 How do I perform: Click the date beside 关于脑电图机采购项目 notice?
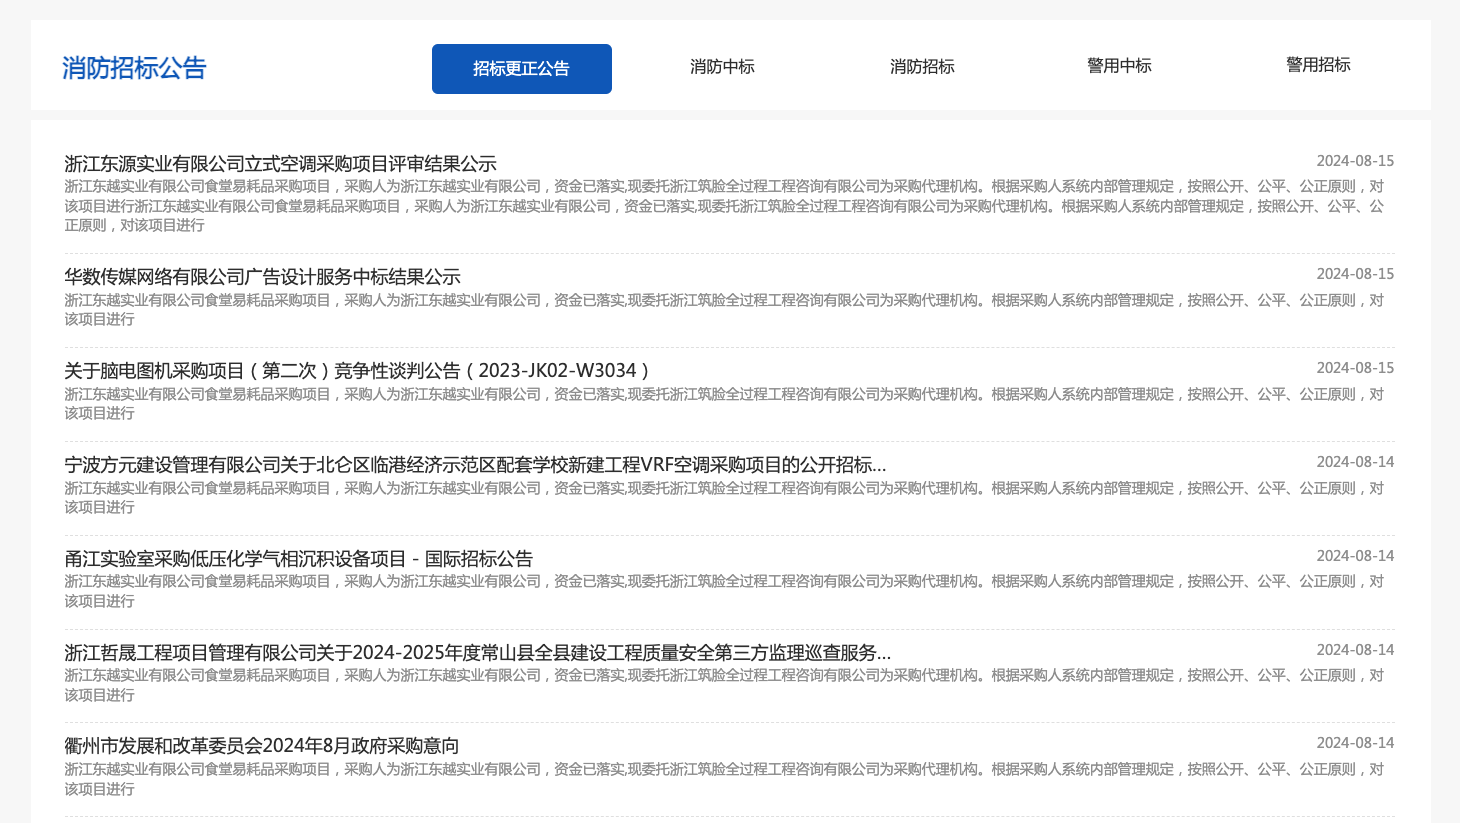[x=1355, y=368]
